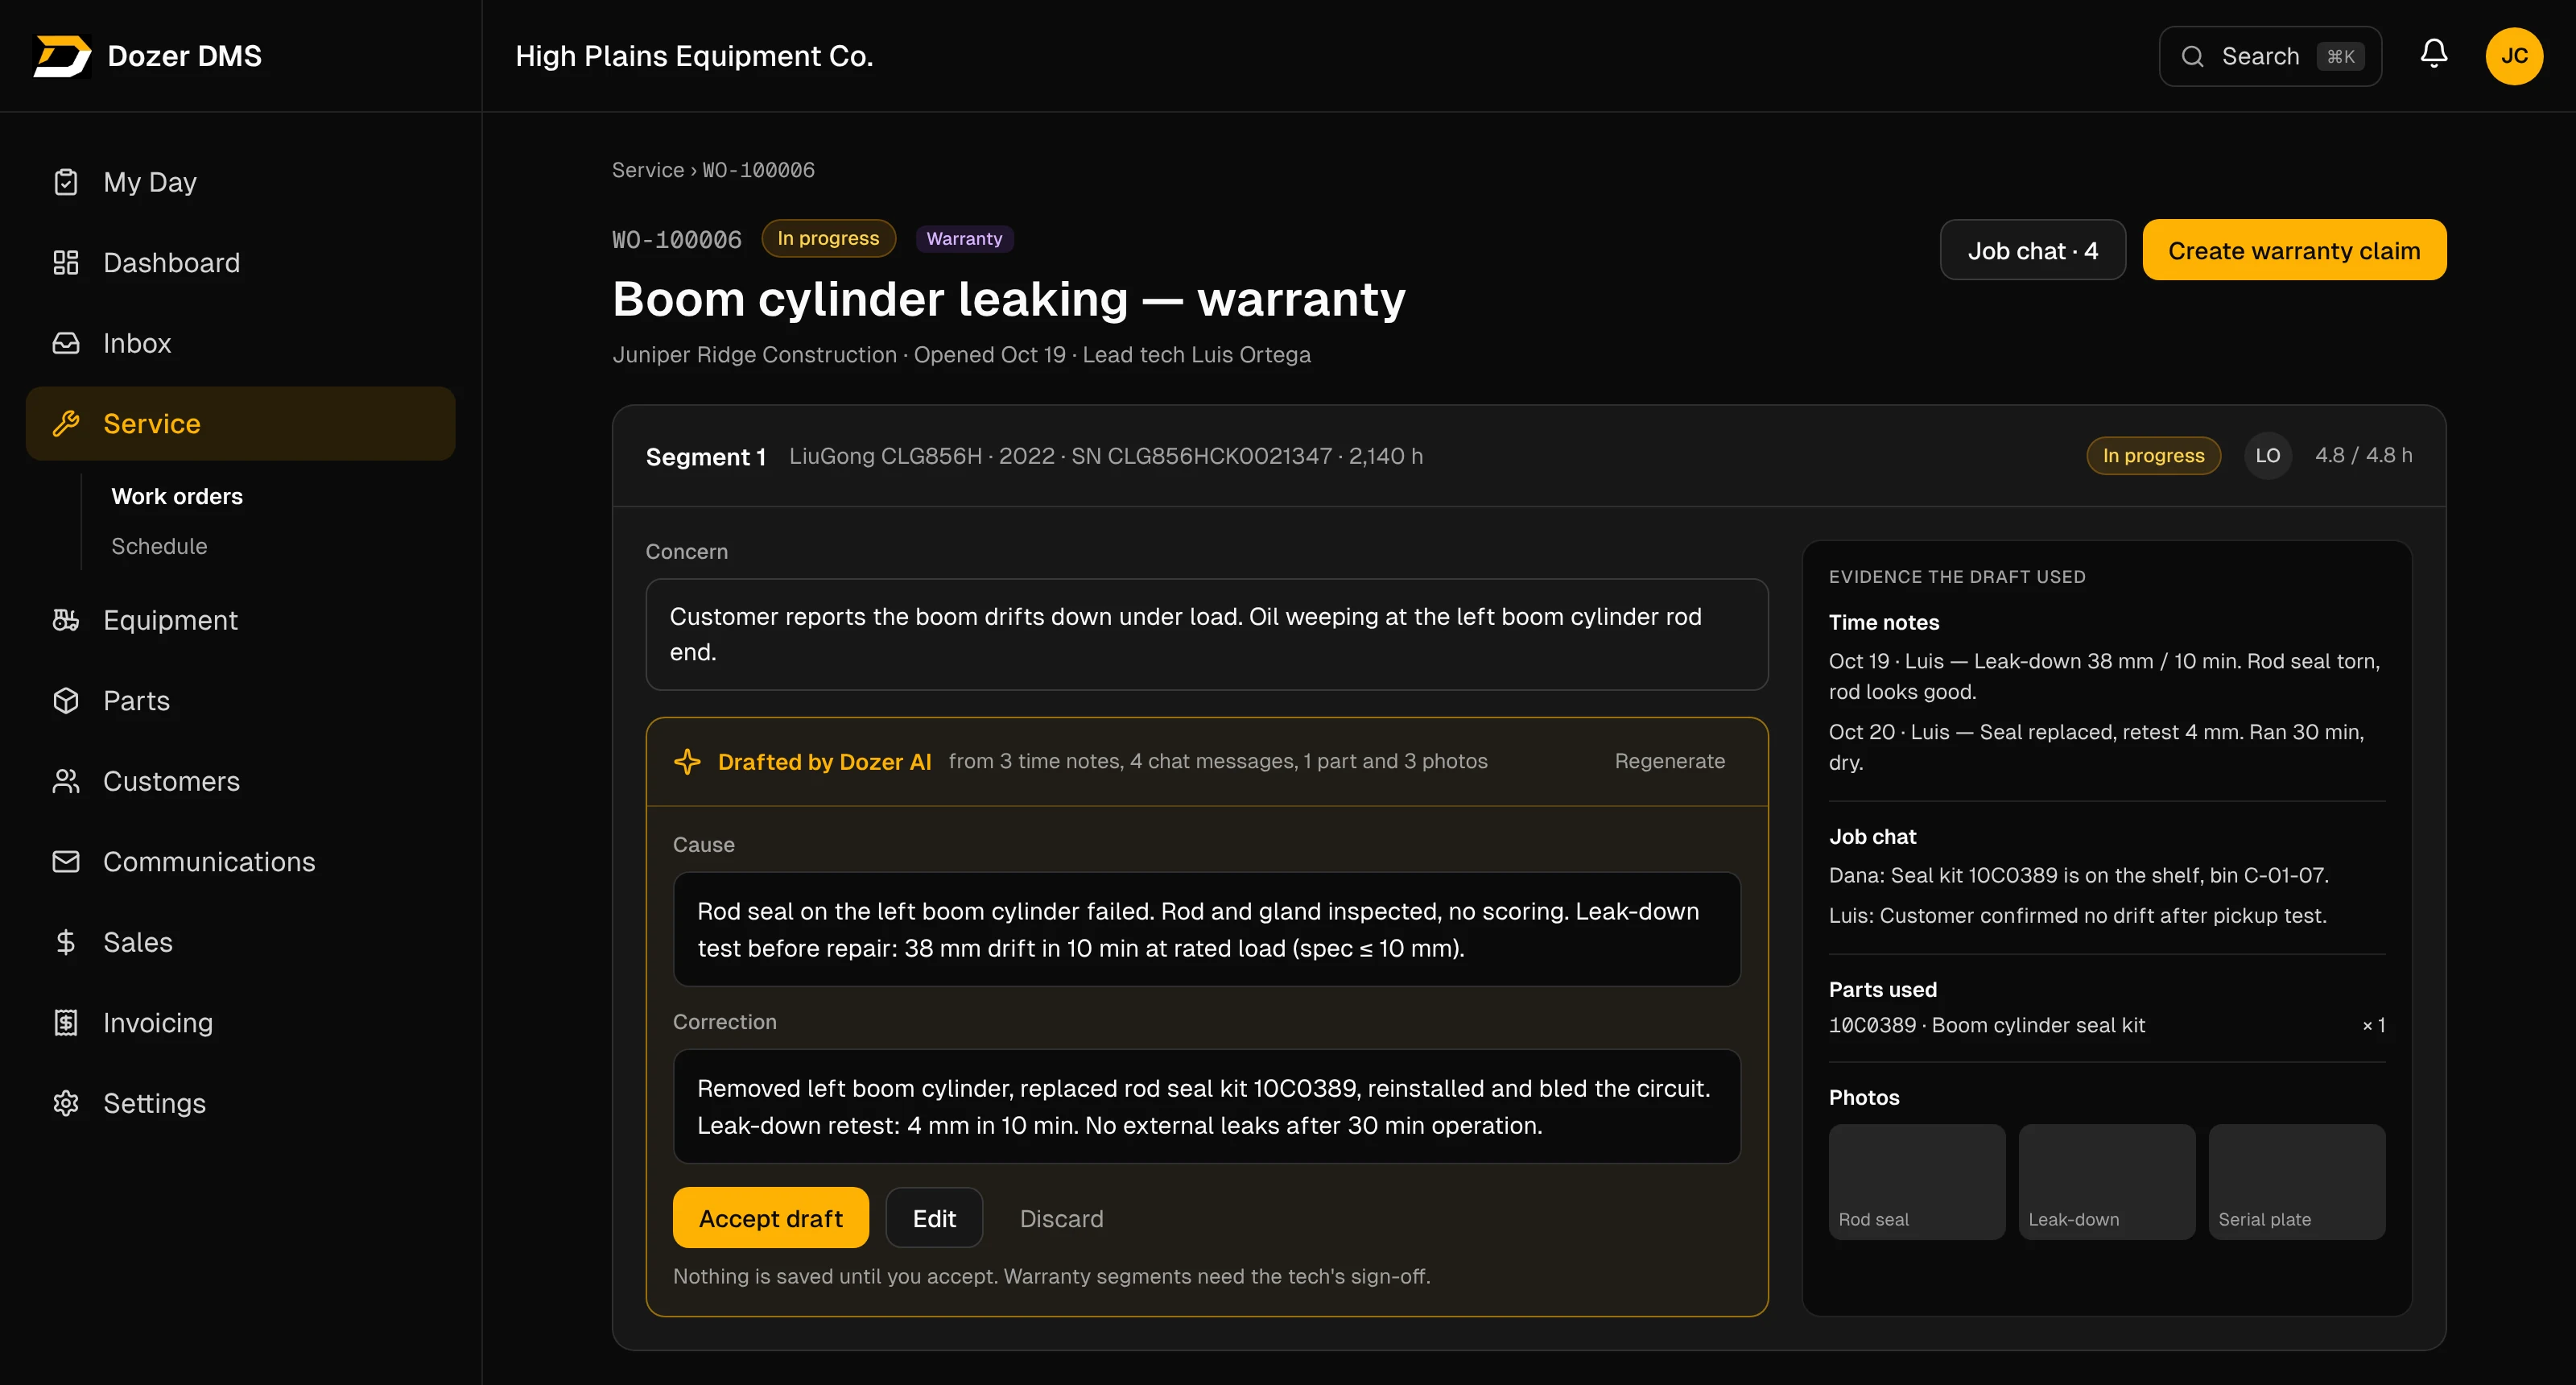Open My Day clipboard icon

(66, 182)
